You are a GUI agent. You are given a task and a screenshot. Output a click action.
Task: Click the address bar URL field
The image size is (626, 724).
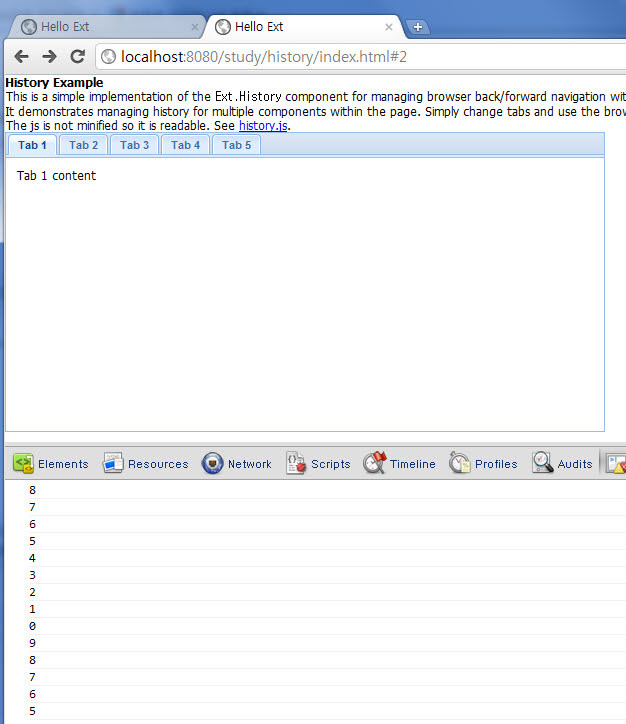tap(360, 57)
